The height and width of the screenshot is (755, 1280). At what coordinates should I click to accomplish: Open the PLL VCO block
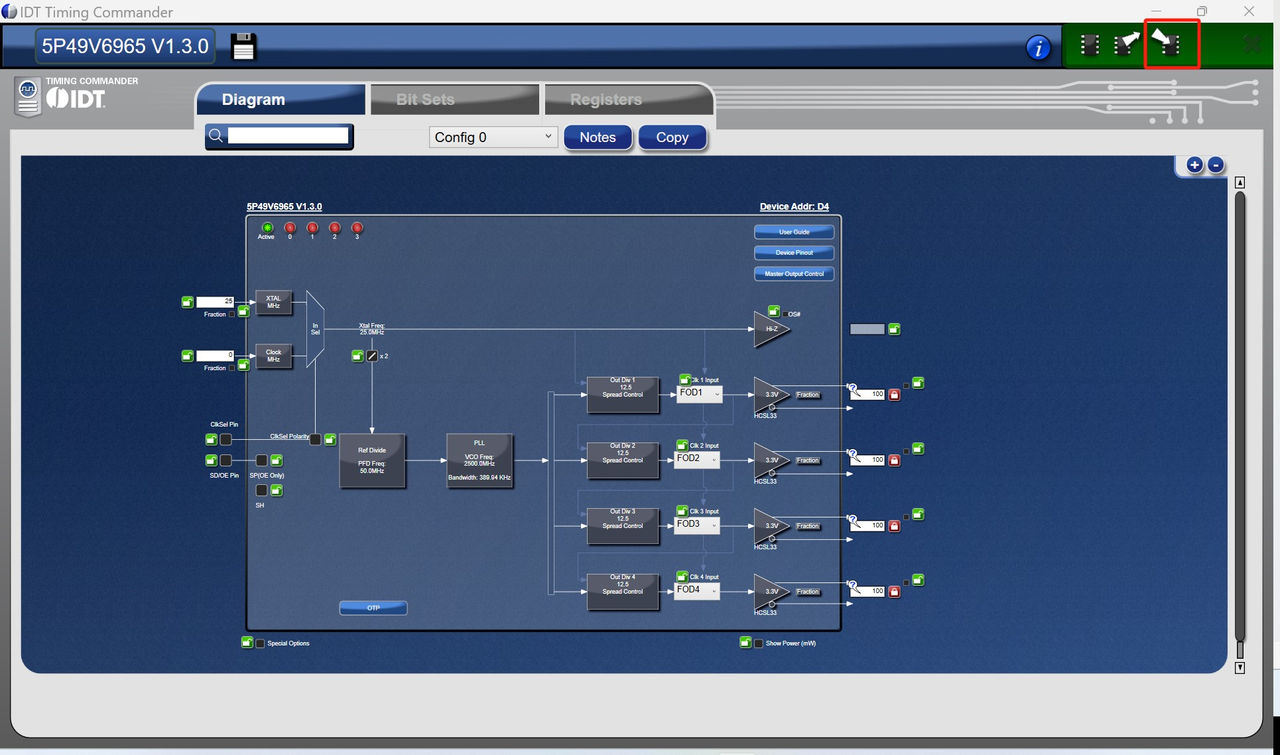[x=480, y=461]
